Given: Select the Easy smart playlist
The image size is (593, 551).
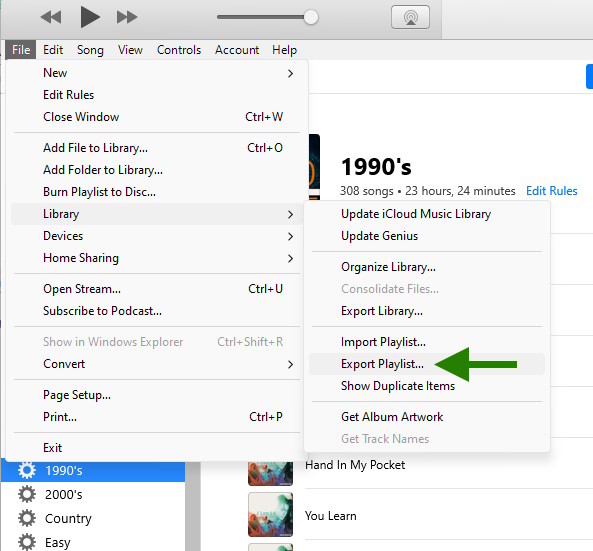Looking at the screenshot, I should coord(93,542).
